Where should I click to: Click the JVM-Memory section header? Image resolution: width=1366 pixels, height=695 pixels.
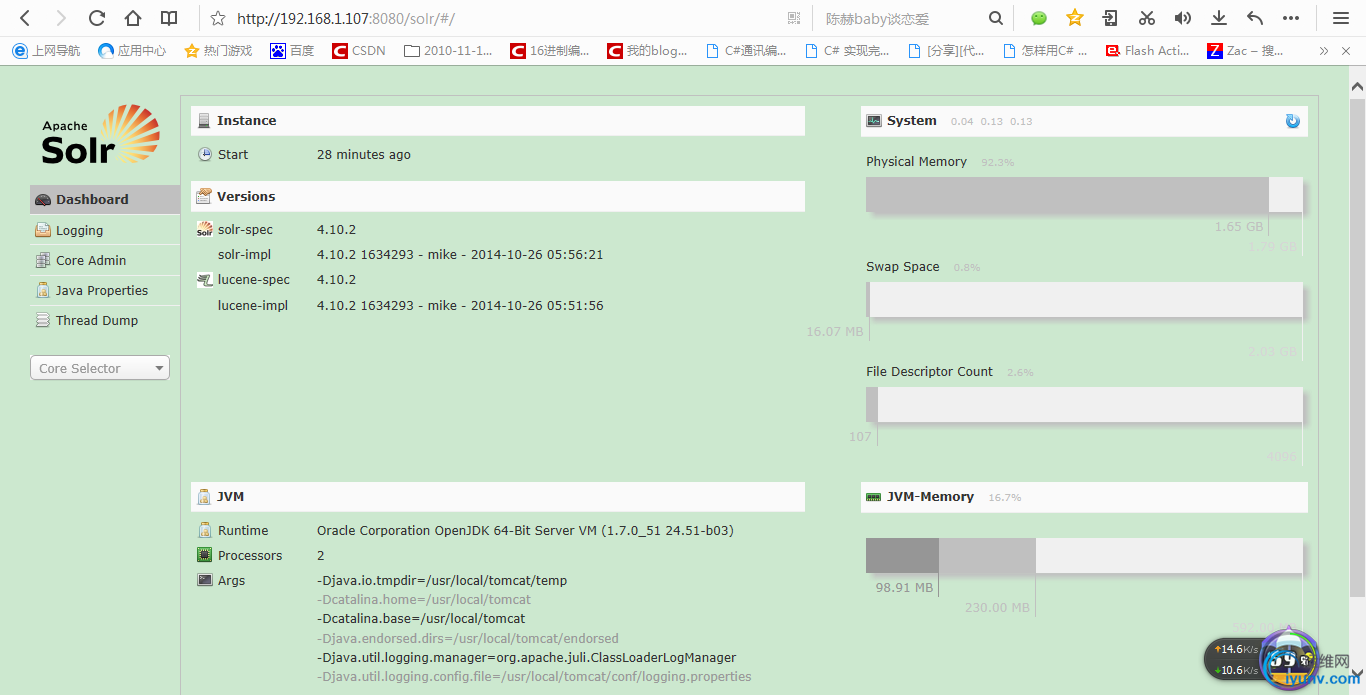(x=1084, y=497)
